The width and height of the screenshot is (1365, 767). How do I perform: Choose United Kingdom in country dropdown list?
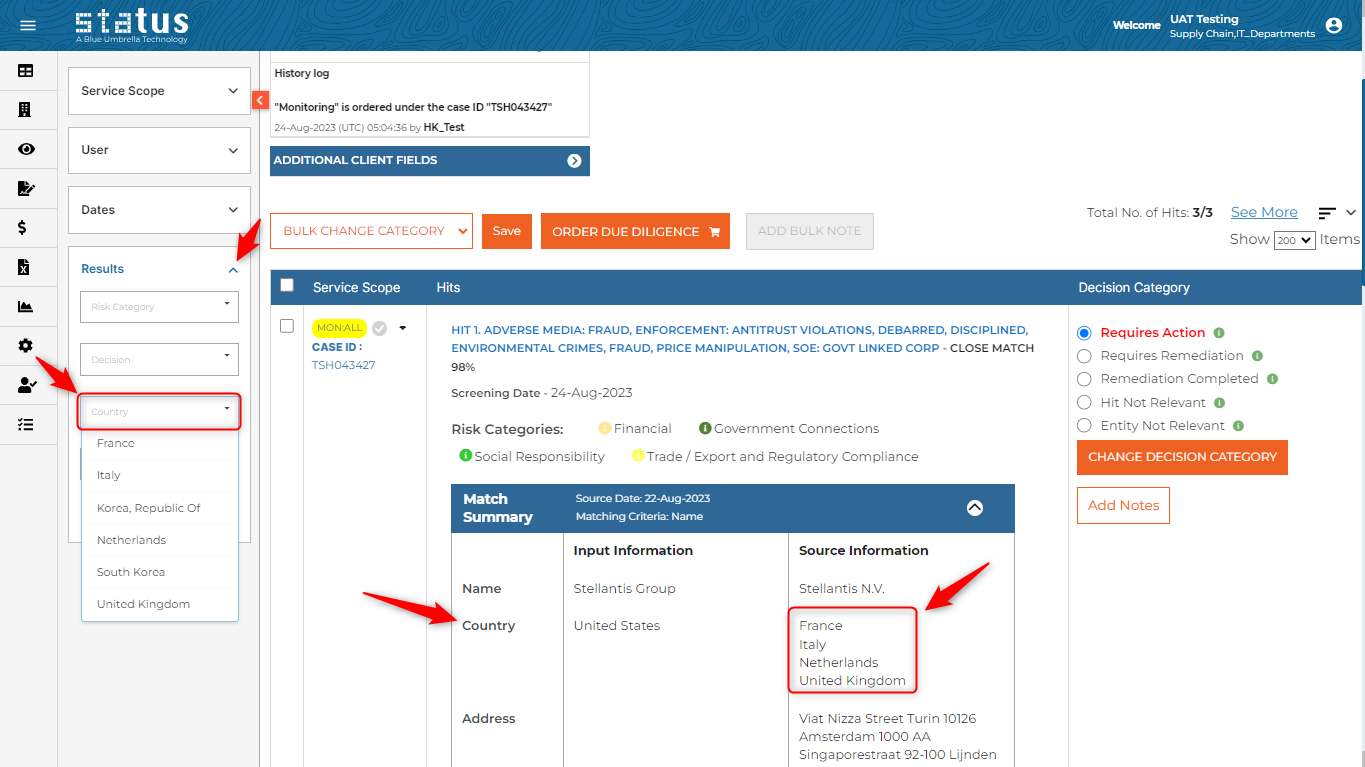[x=143, y=604]
